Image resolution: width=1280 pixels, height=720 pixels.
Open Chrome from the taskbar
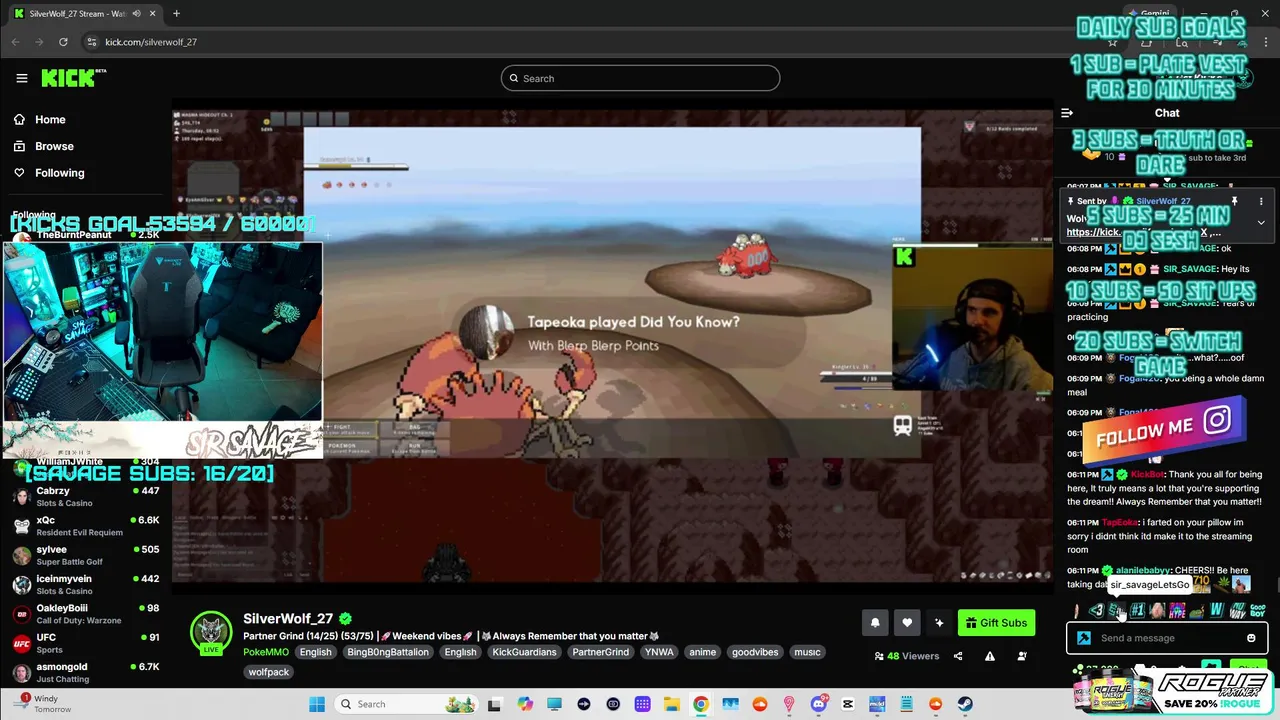701,704
